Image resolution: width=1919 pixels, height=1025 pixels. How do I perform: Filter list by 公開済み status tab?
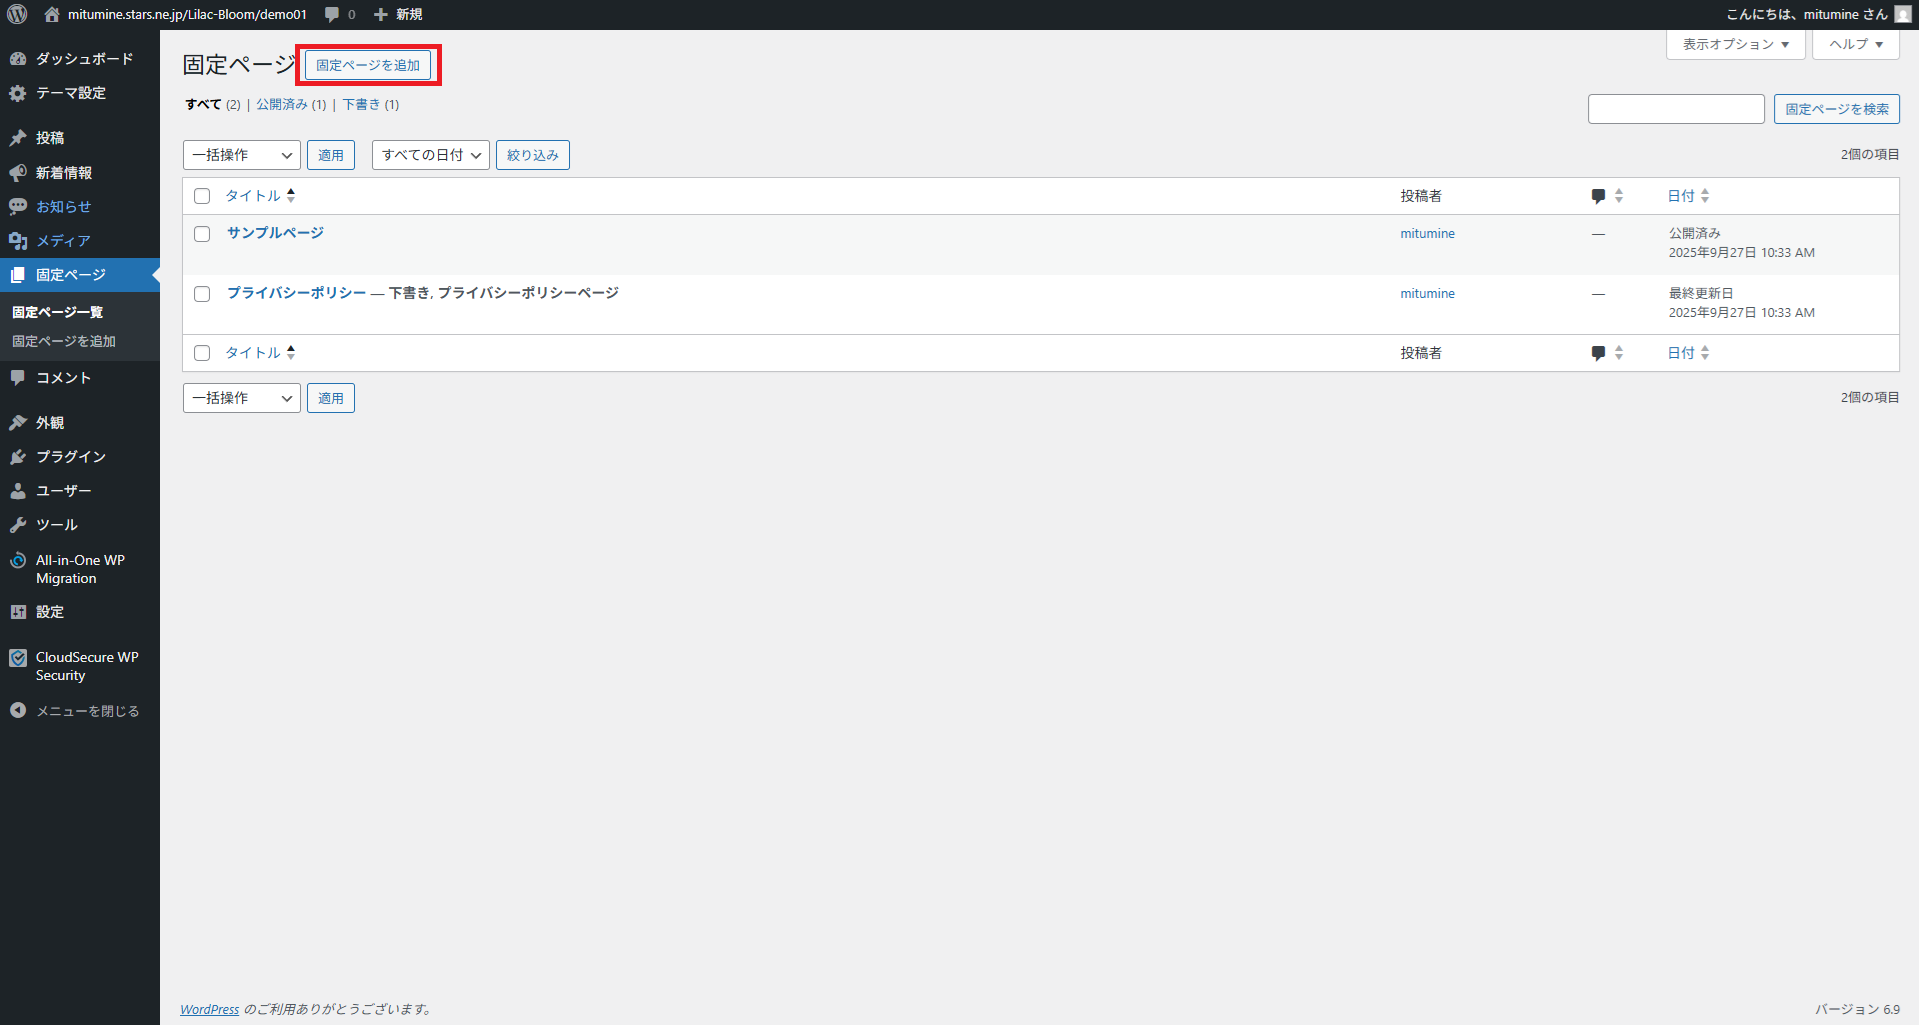click(x=282, y=105)
